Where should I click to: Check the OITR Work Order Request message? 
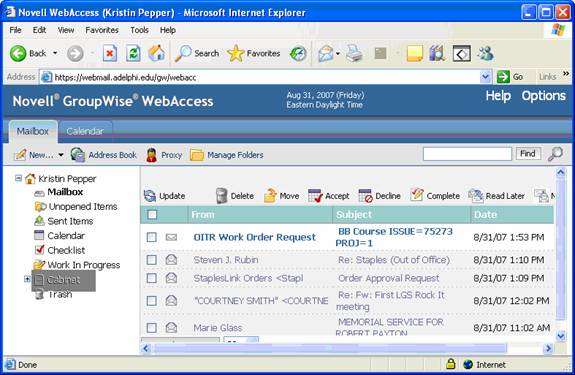point(151,237)
